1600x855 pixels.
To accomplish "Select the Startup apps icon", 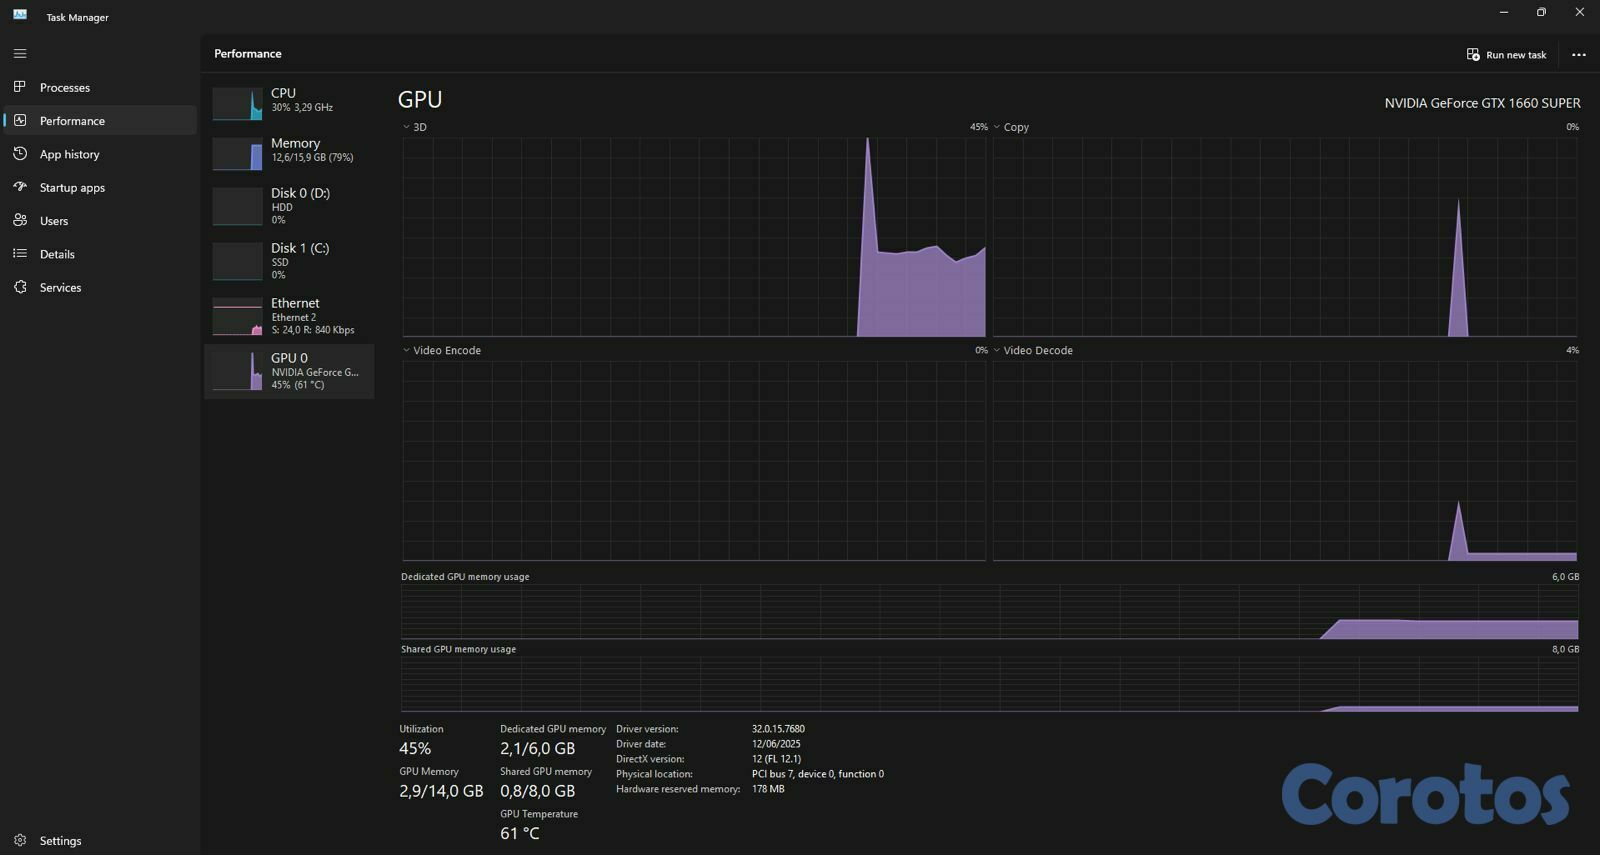I will 20,187.
